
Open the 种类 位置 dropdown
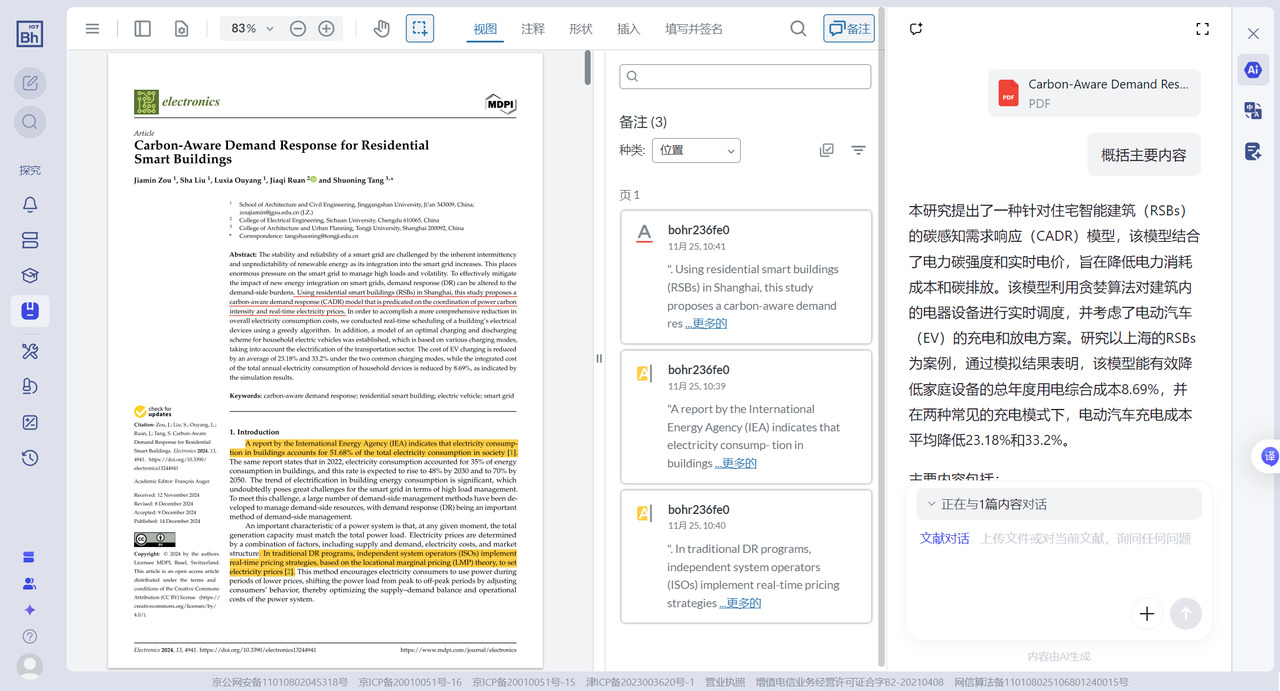[696, 150]
